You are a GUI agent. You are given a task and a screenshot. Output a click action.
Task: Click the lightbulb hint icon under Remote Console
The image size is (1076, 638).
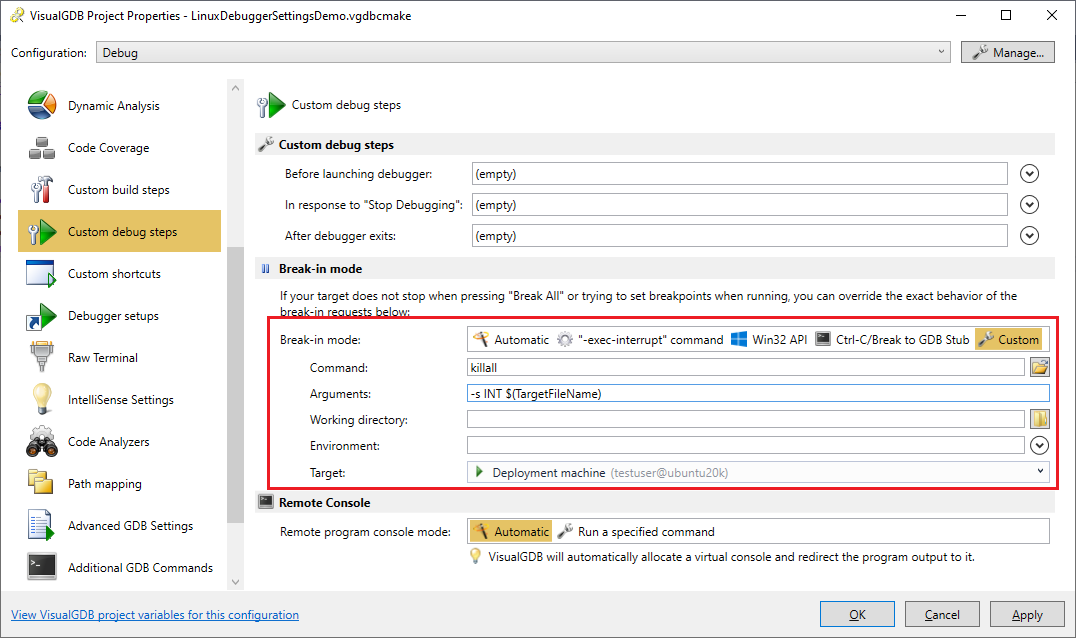point(475,556)
